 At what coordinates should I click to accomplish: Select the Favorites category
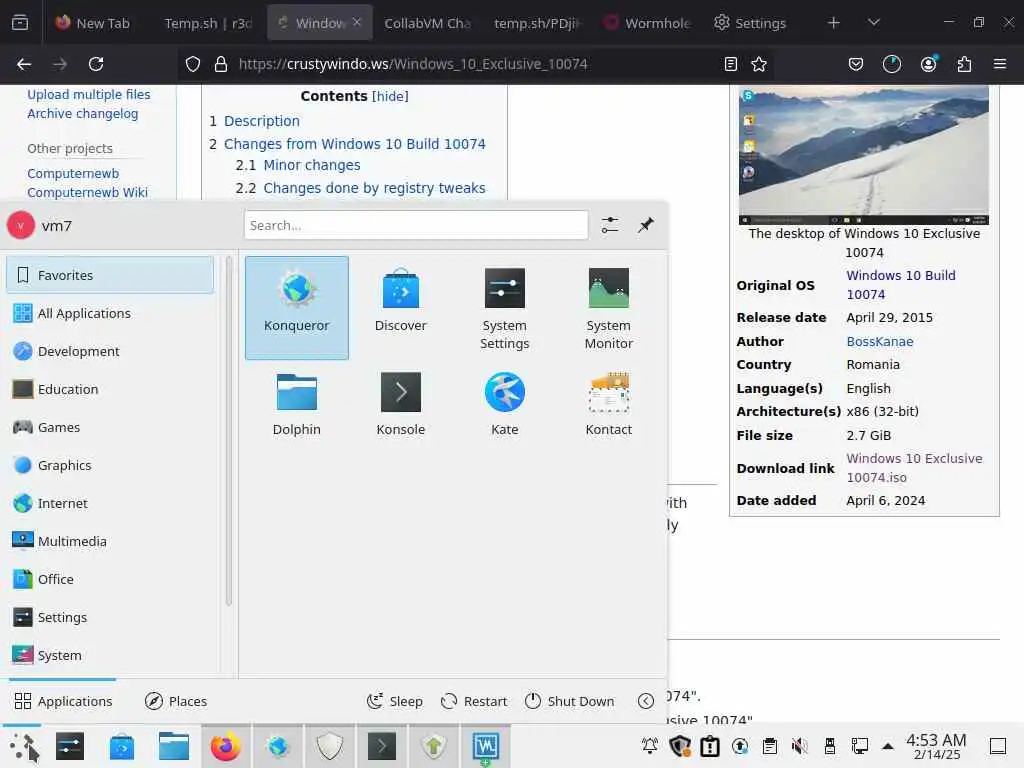[x=110, y=275]
